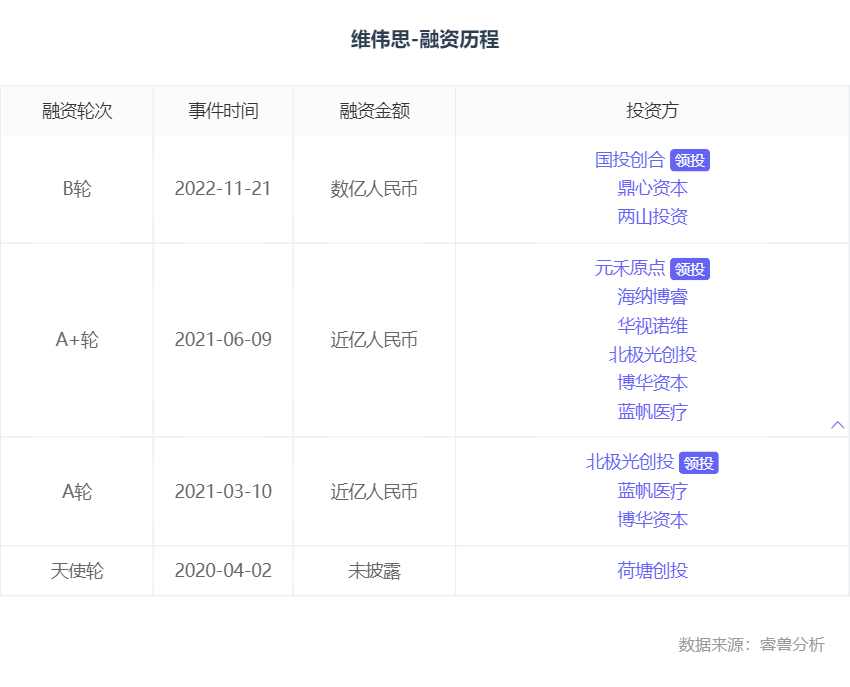850x687 pixels.
Task: Click the 事件时间 column header
Action: click(x=223, y=111)
